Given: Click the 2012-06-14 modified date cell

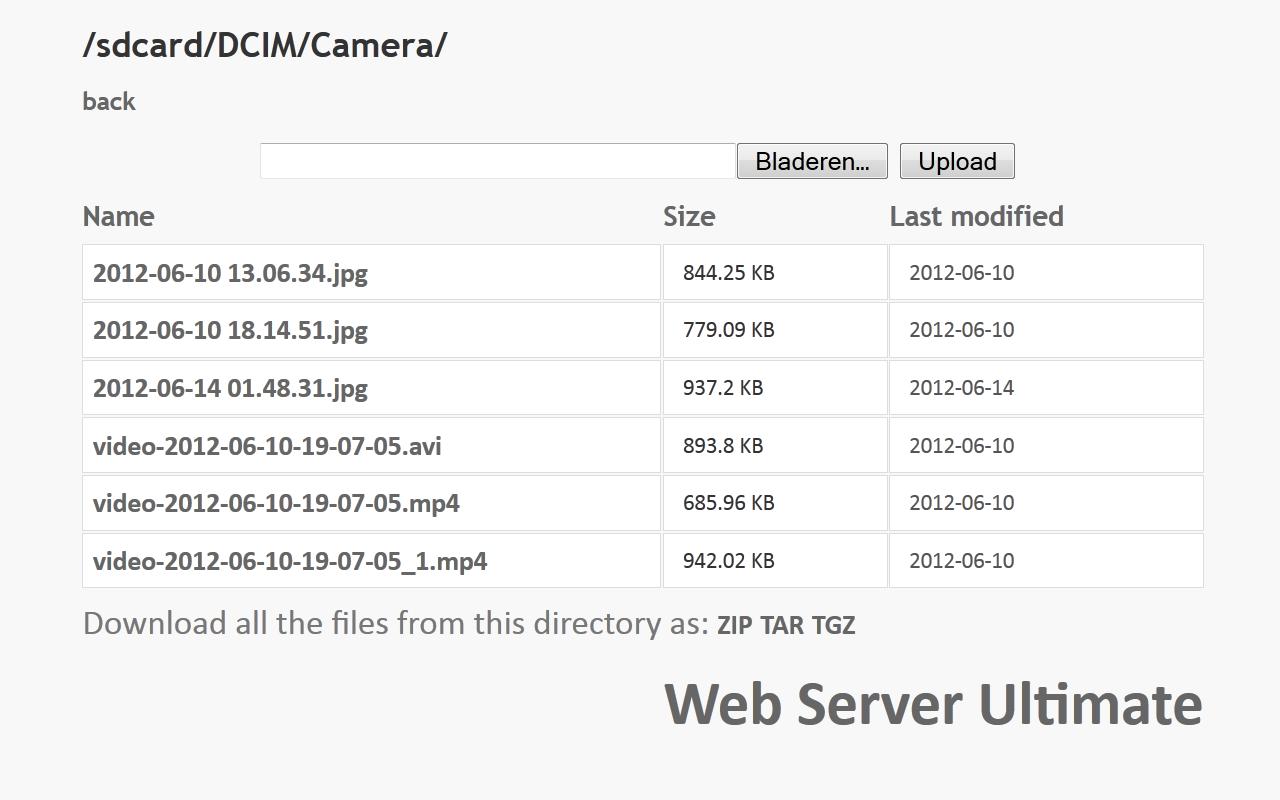Looking at the screenshot, I should coord(961,388).
